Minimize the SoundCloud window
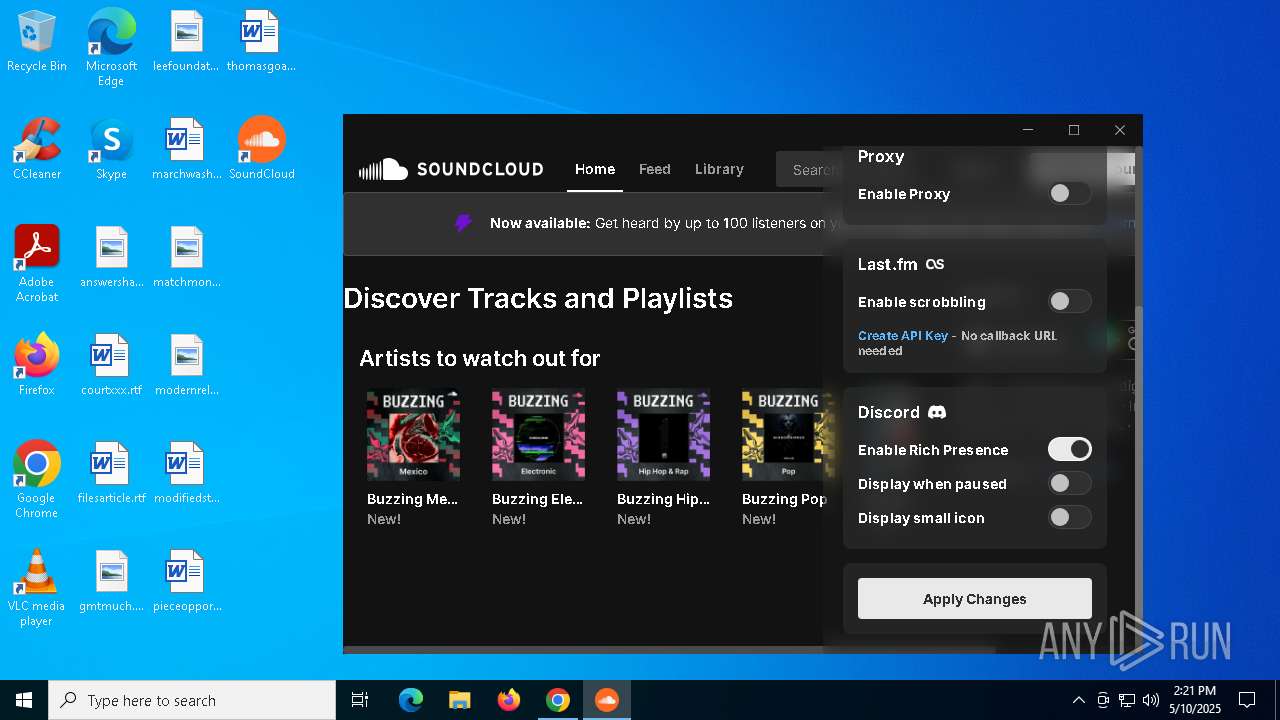1280x720 pixels. click(x=1028, y=130)
